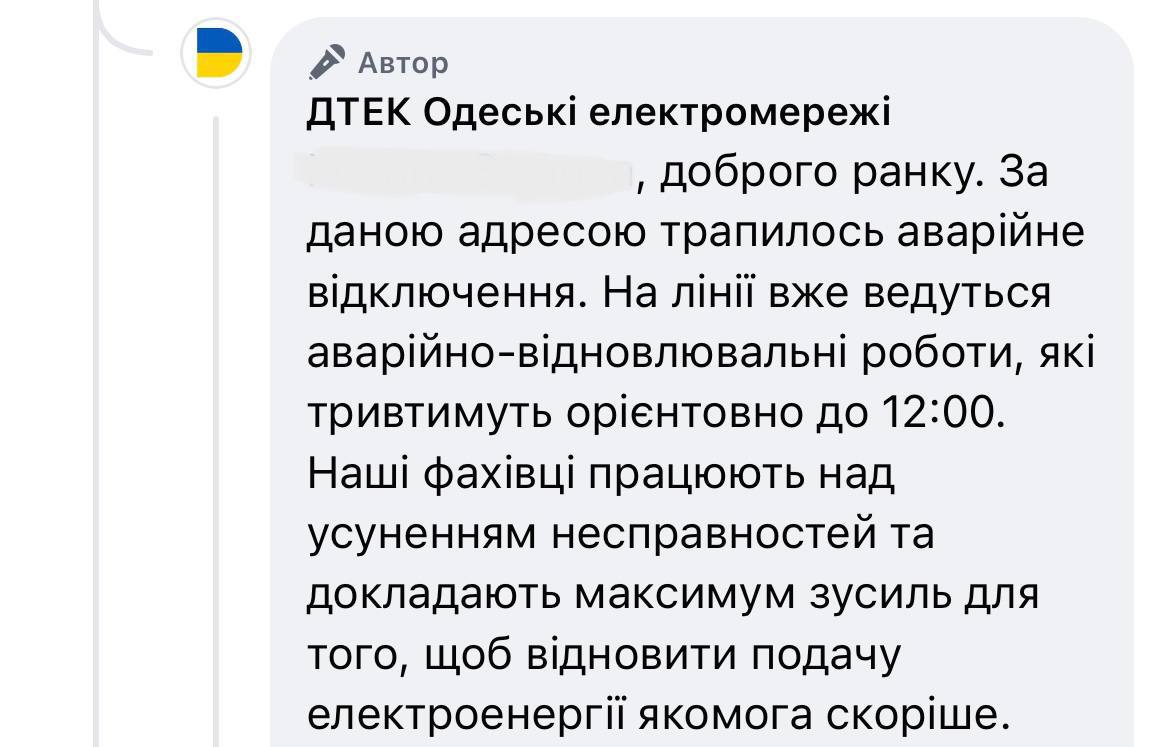The image size is (1169, 747).
Task: Click the word "усуненням" in the comment
Action: pyautogui.click(x=421, y=534)
